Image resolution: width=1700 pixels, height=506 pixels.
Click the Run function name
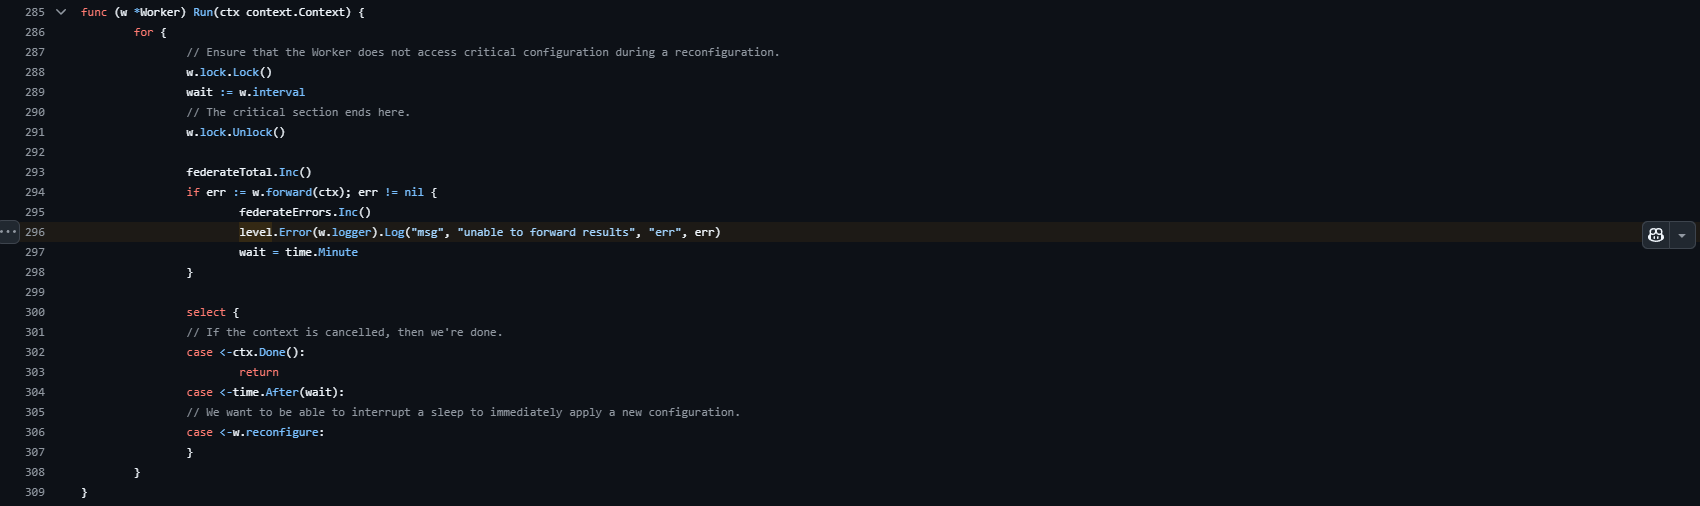click(203, 12)
